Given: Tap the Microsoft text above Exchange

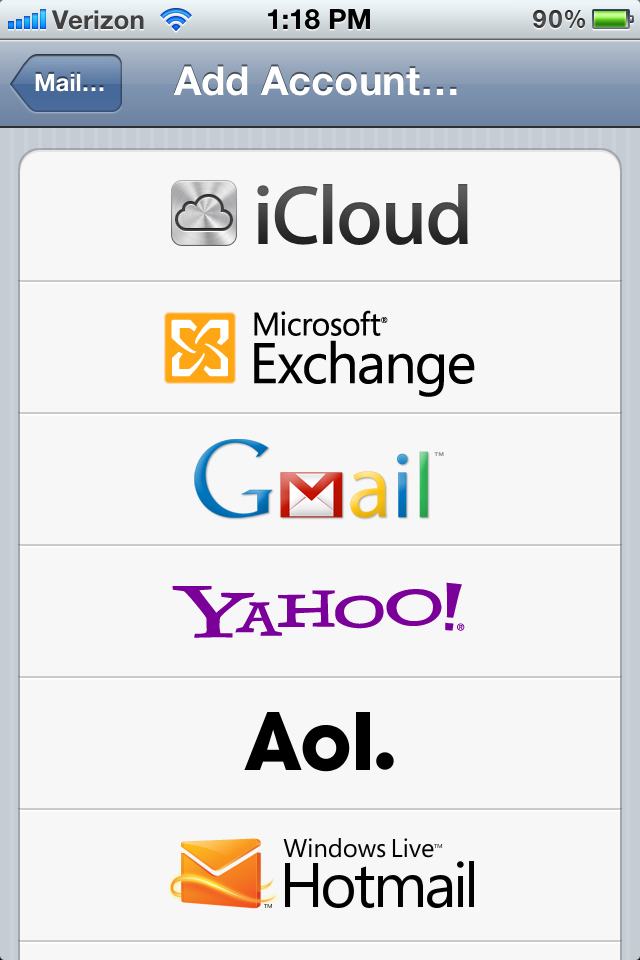Looking at the screenshot, I should pos(320,324).
